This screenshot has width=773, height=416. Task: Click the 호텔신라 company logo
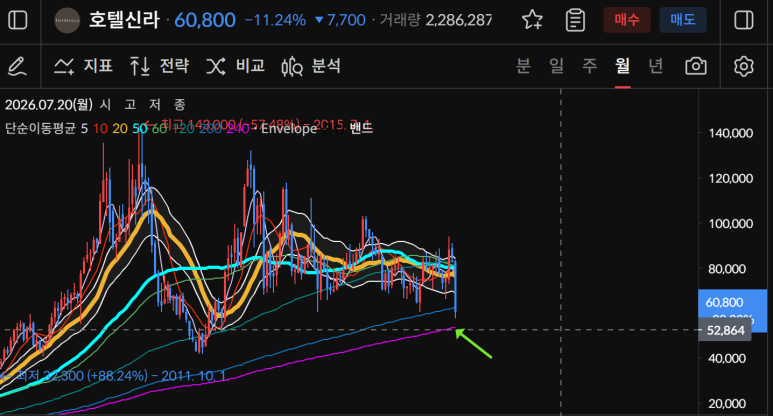point(67,21)
